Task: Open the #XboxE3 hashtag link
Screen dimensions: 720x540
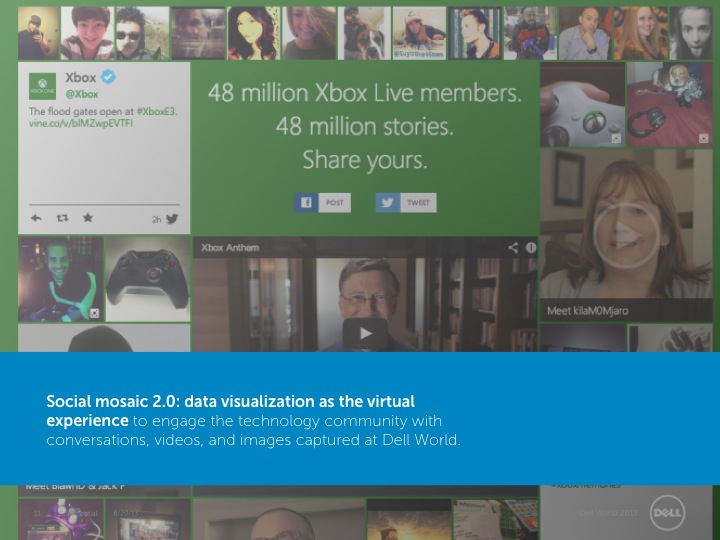Action: coord(157,112)
